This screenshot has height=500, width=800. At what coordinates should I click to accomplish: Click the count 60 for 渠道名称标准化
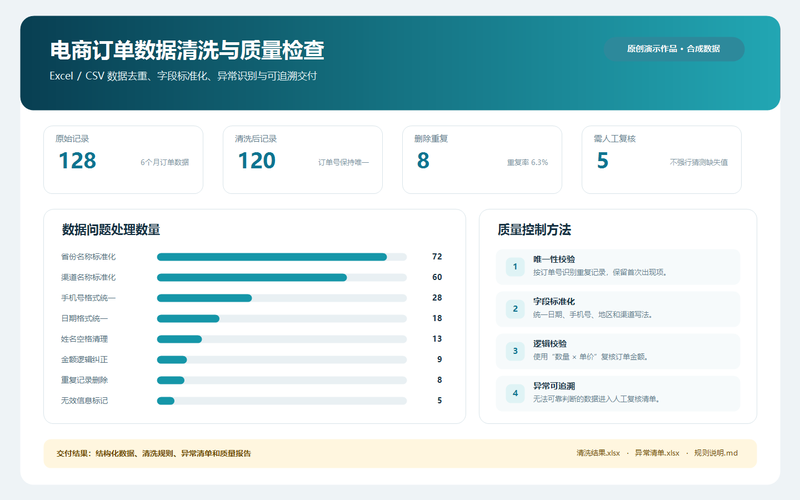click(x=437, y=277)
